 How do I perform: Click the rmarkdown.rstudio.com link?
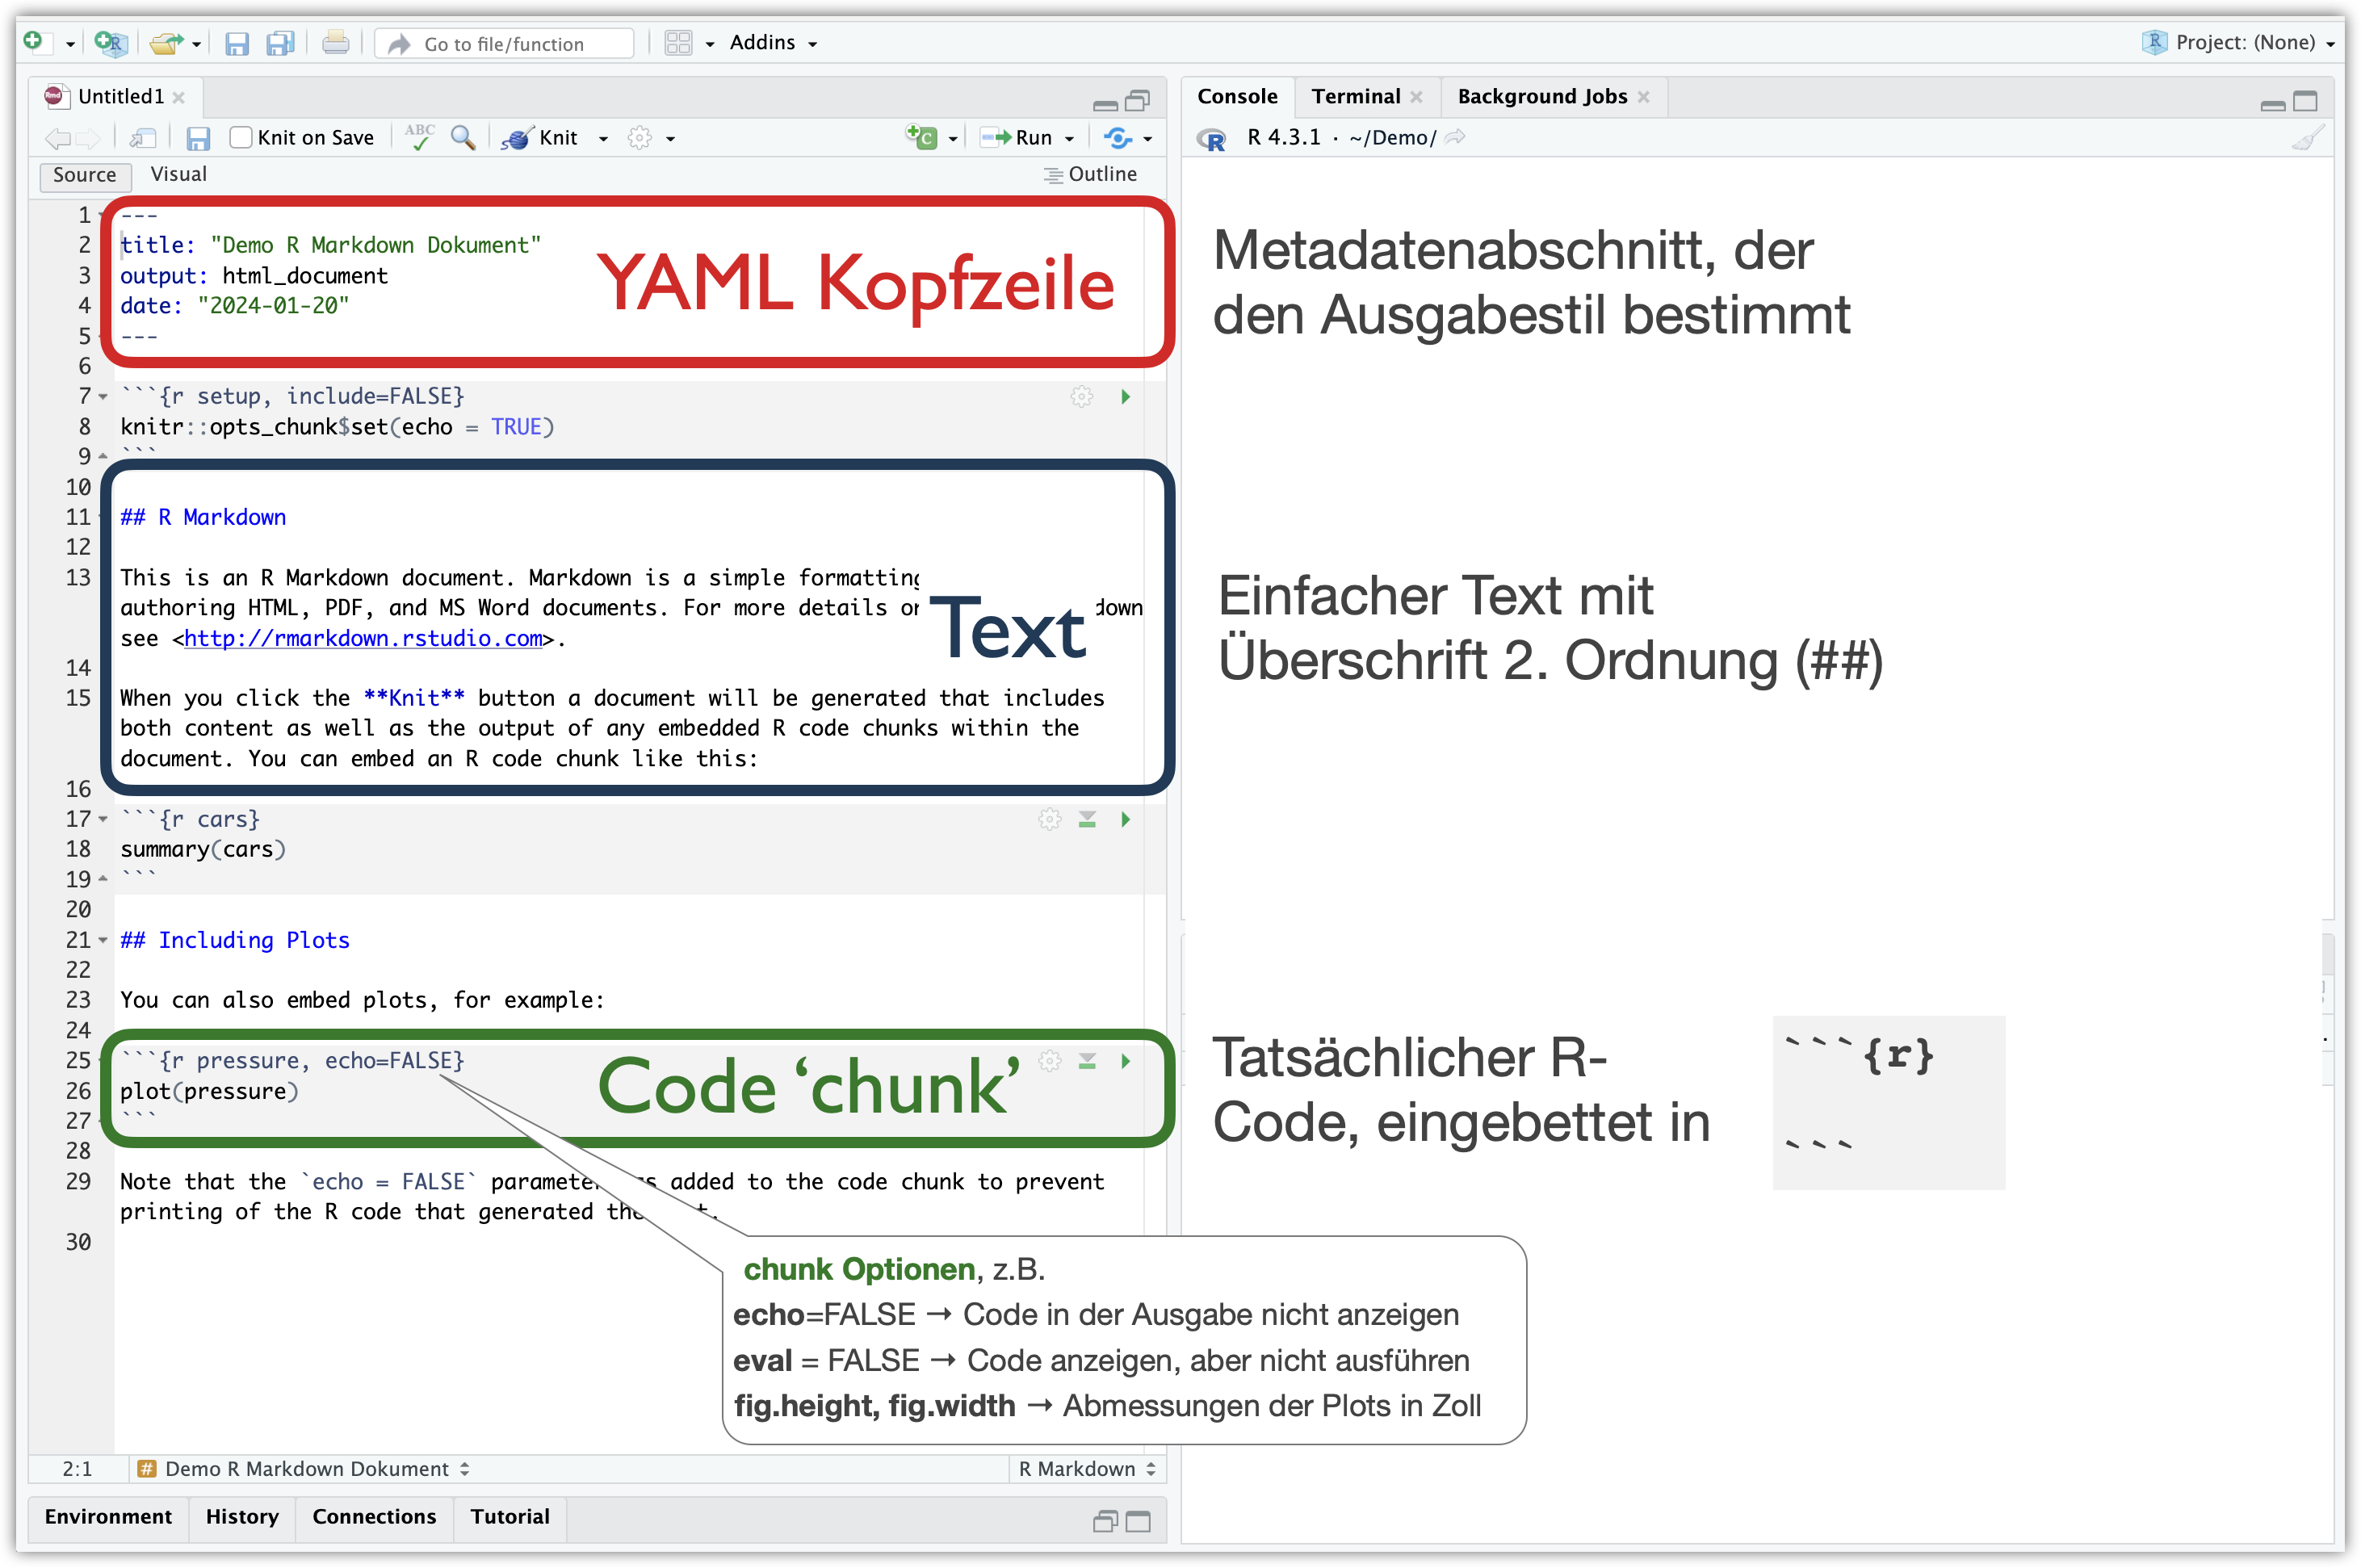(x=363, y=638)
